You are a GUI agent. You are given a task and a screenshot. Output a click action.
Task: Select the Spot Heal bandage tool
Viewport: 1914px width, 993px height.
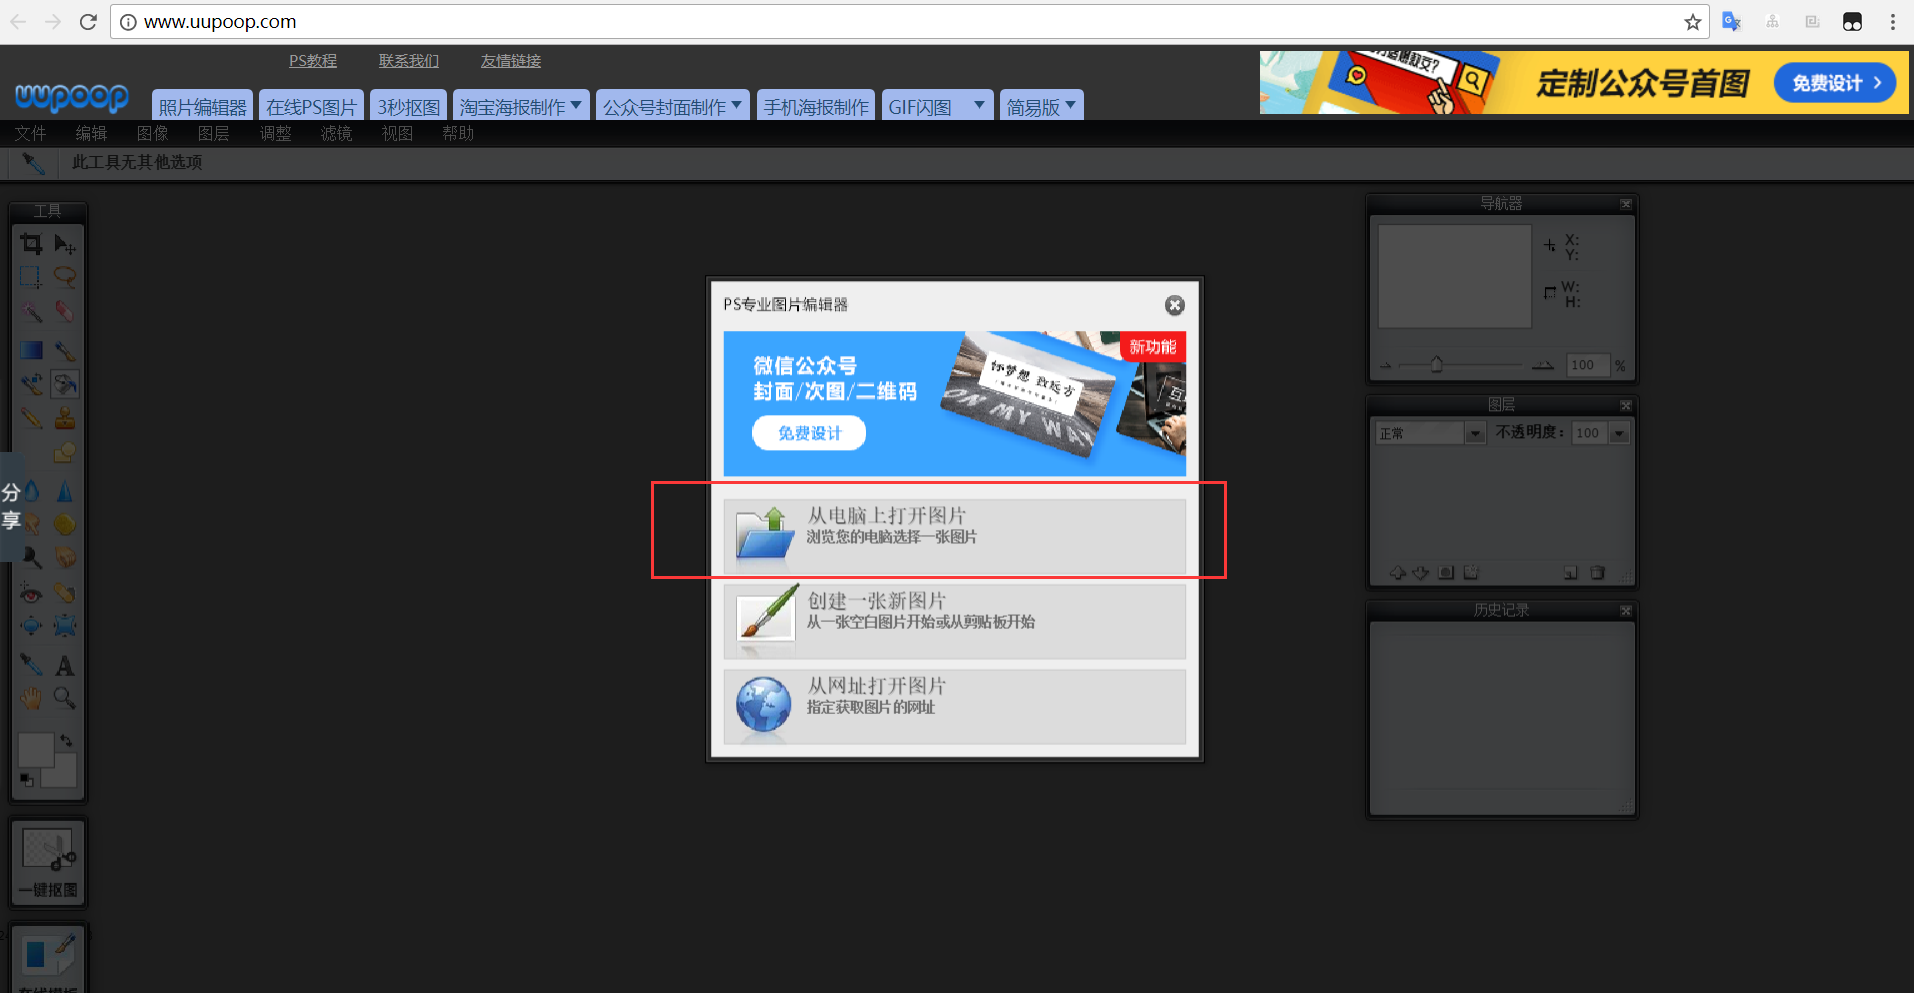pos(65,593)
